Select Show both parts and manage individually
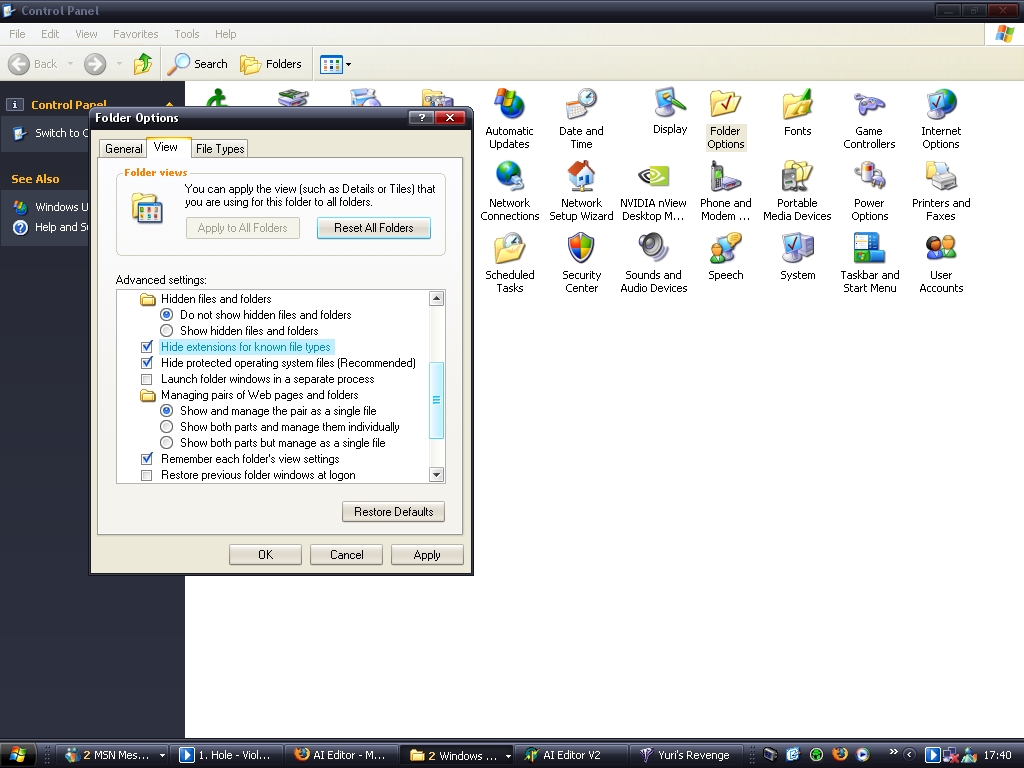This screenshot has height=768, width=1024. click(167, 427)
